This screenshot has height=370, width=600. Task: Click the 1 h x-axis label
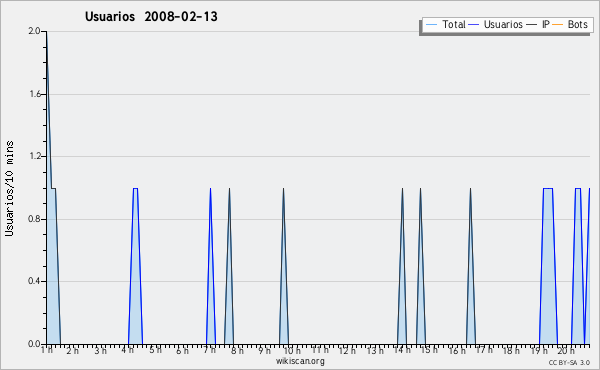[x=47, y=350]
